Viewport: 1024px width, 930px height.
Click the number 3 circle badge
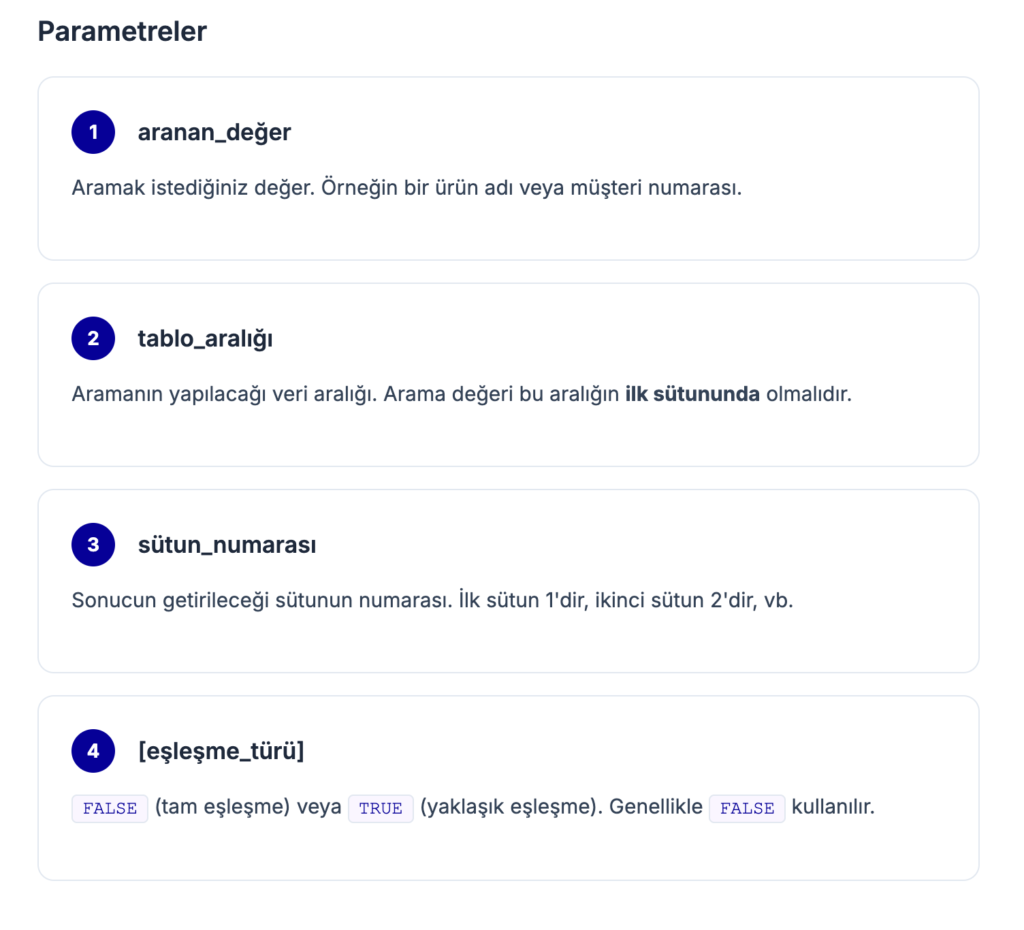93,545
